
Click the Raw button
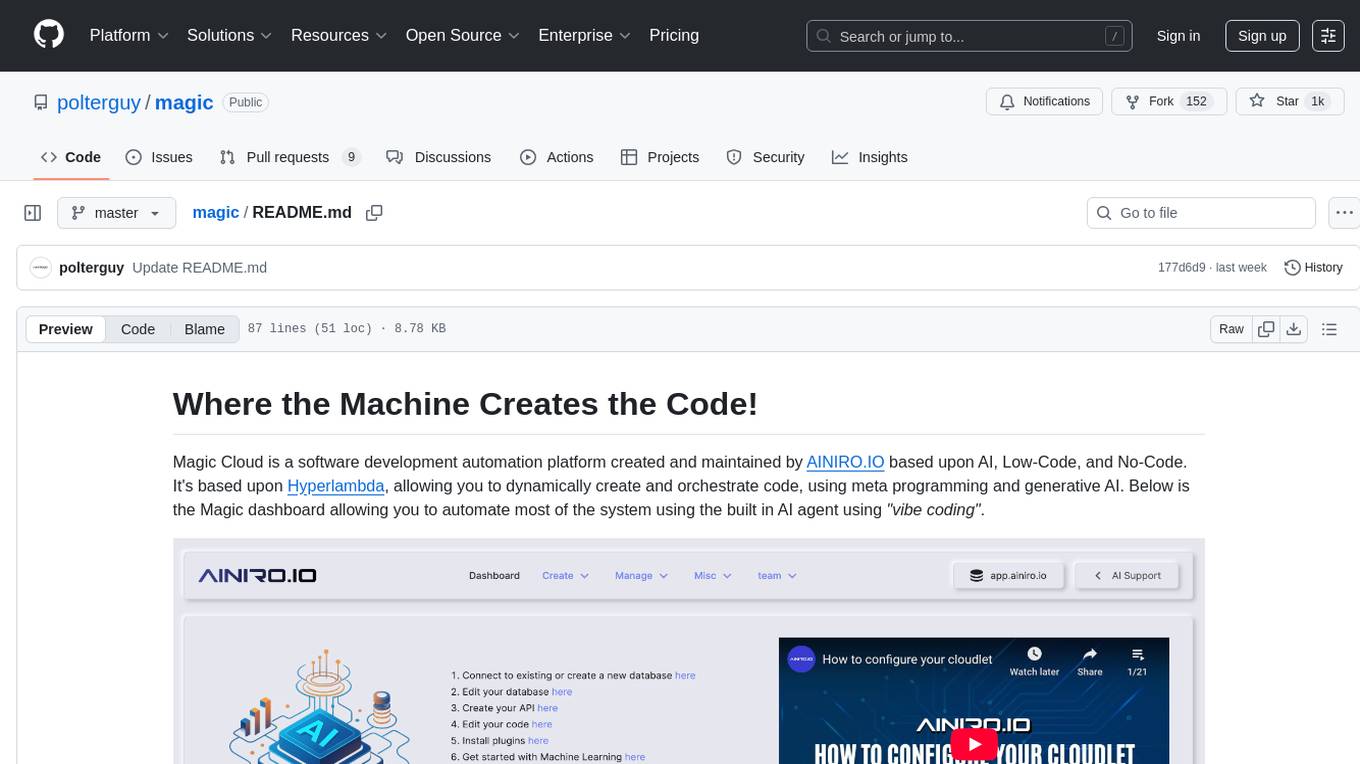point(1231,329)
